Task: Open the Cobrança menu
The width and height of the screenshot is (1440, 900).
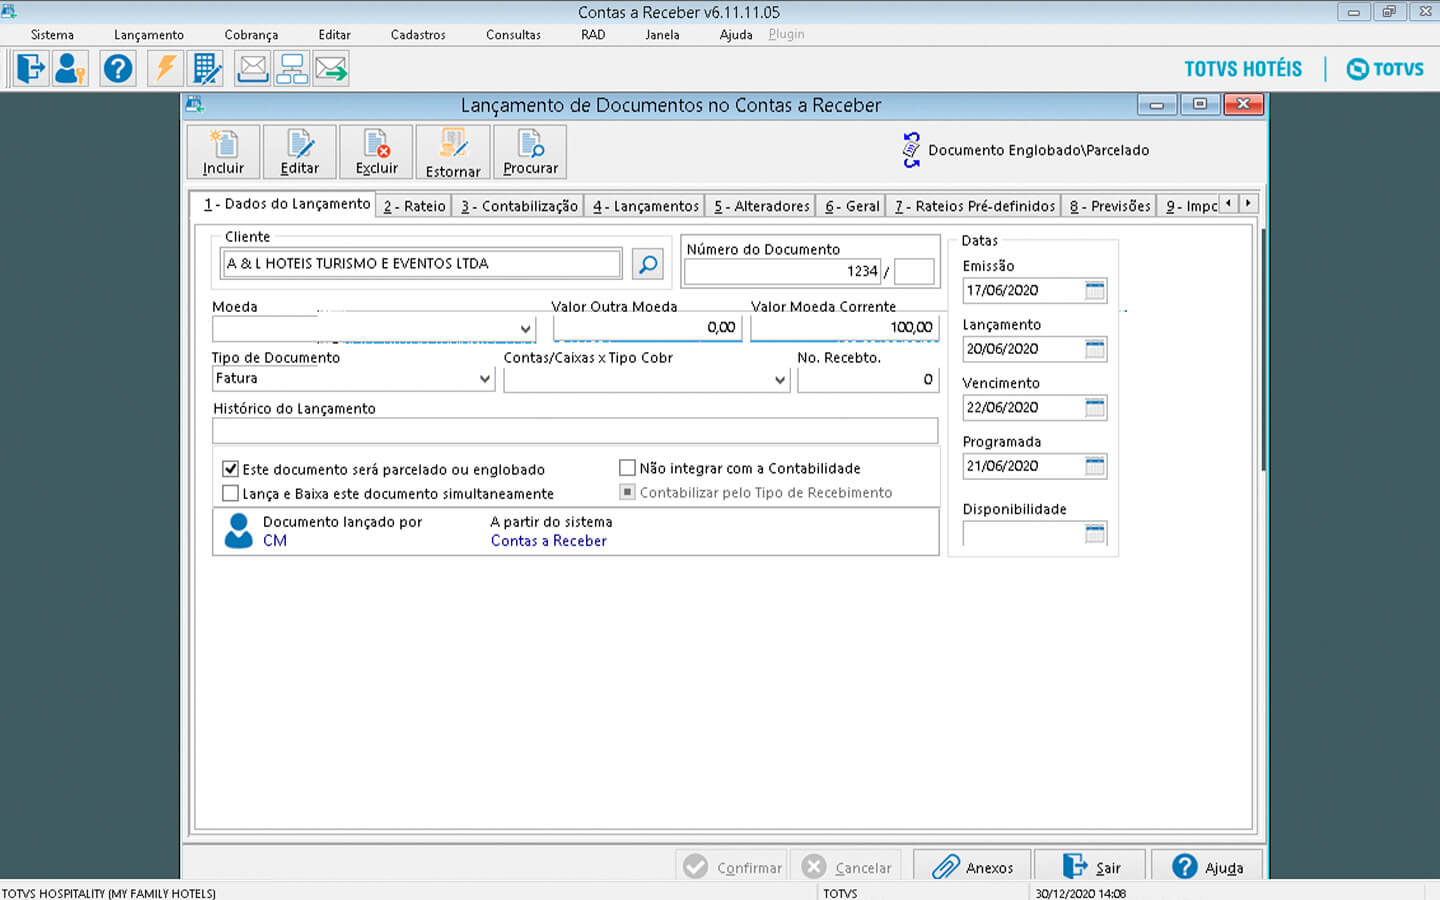Action: click(x=251, y=34)
